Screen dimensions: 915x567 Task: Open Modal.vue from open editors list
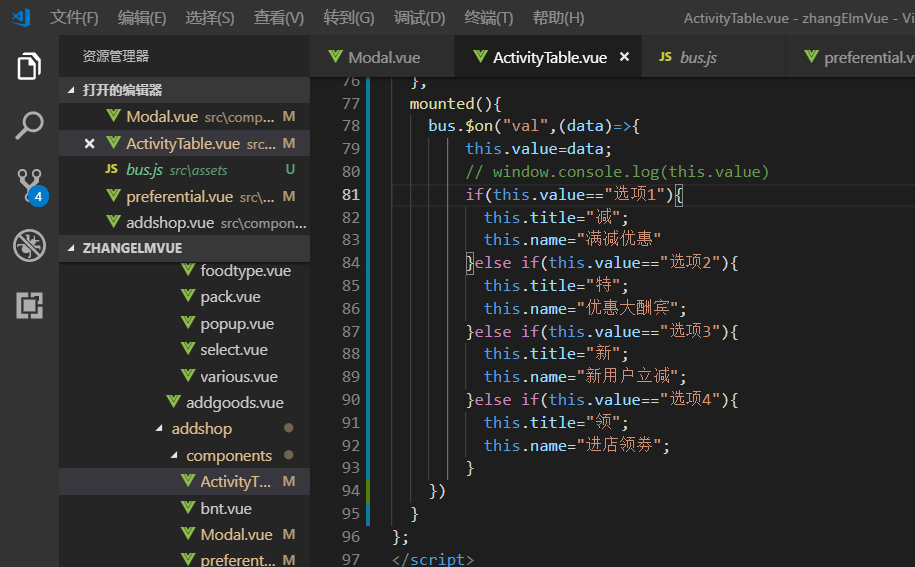coord(184,117)
